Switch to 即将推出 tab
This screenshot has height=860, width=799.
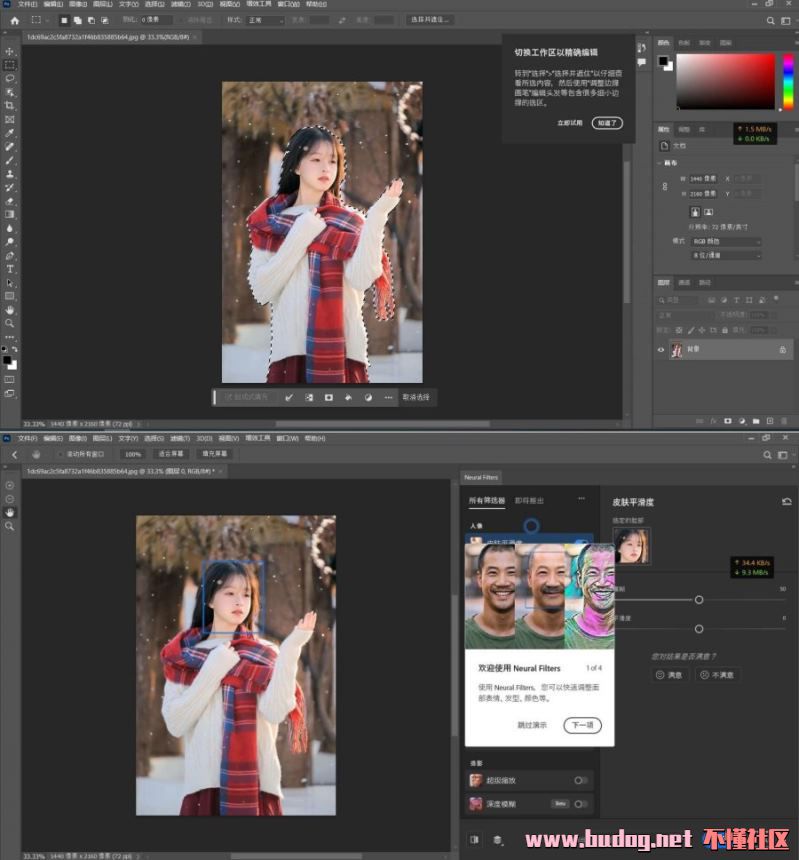coord(529,501)
